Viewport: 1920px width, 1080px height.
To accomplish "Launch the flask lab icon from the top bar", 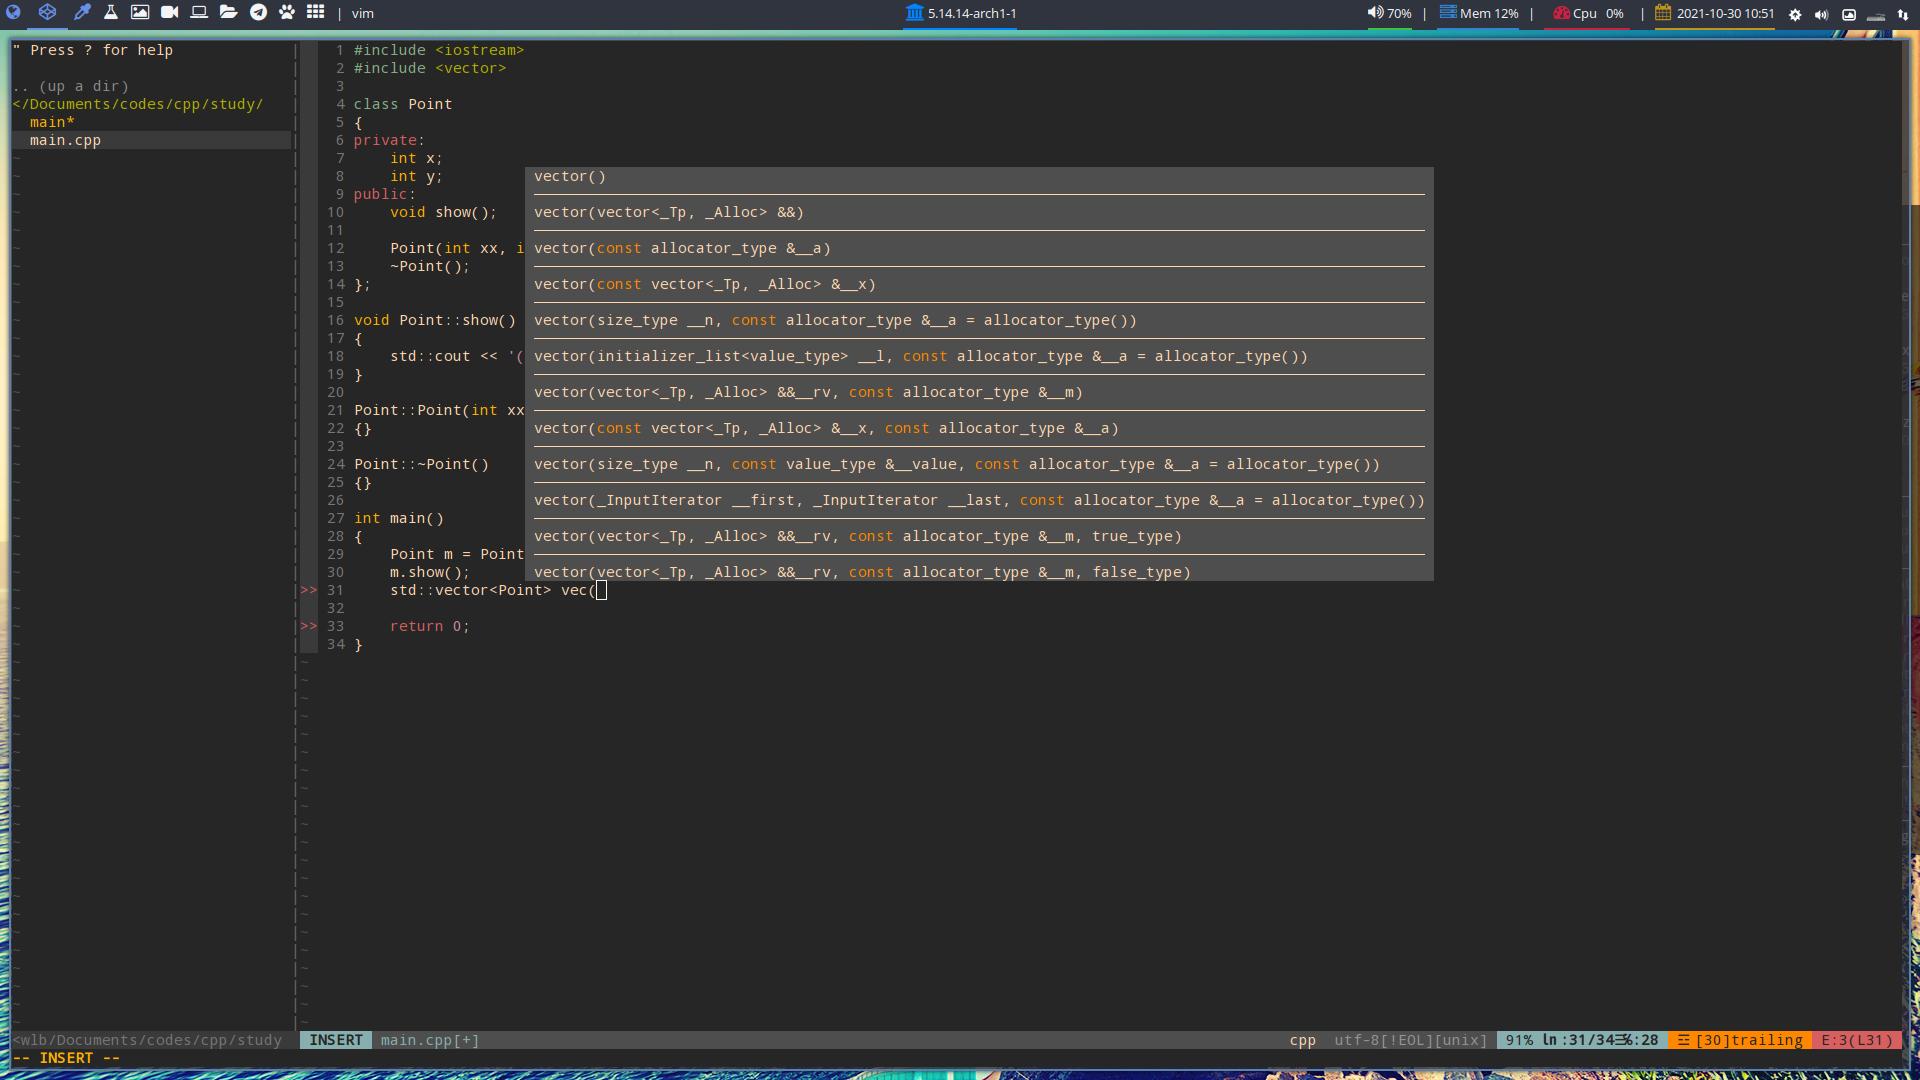I will click(111, 13).
